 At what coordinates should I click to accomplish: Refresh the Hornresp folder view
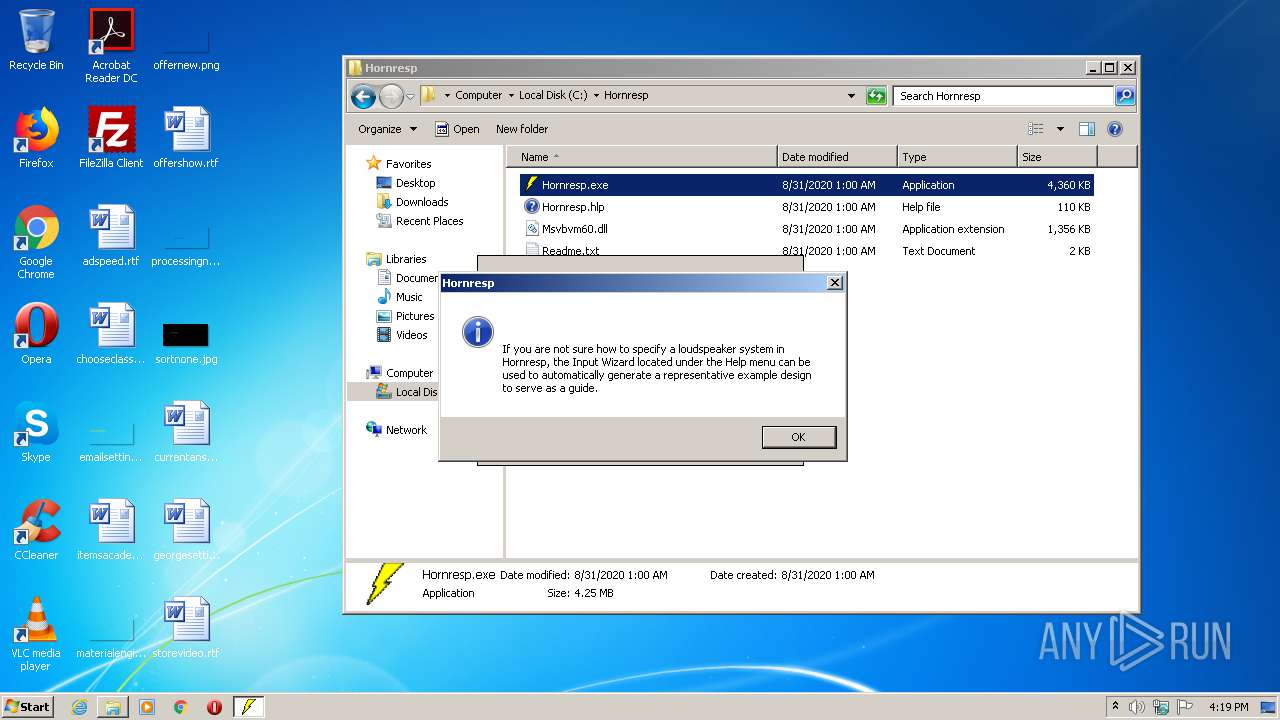pyautogui.click(x=876, y=96)
